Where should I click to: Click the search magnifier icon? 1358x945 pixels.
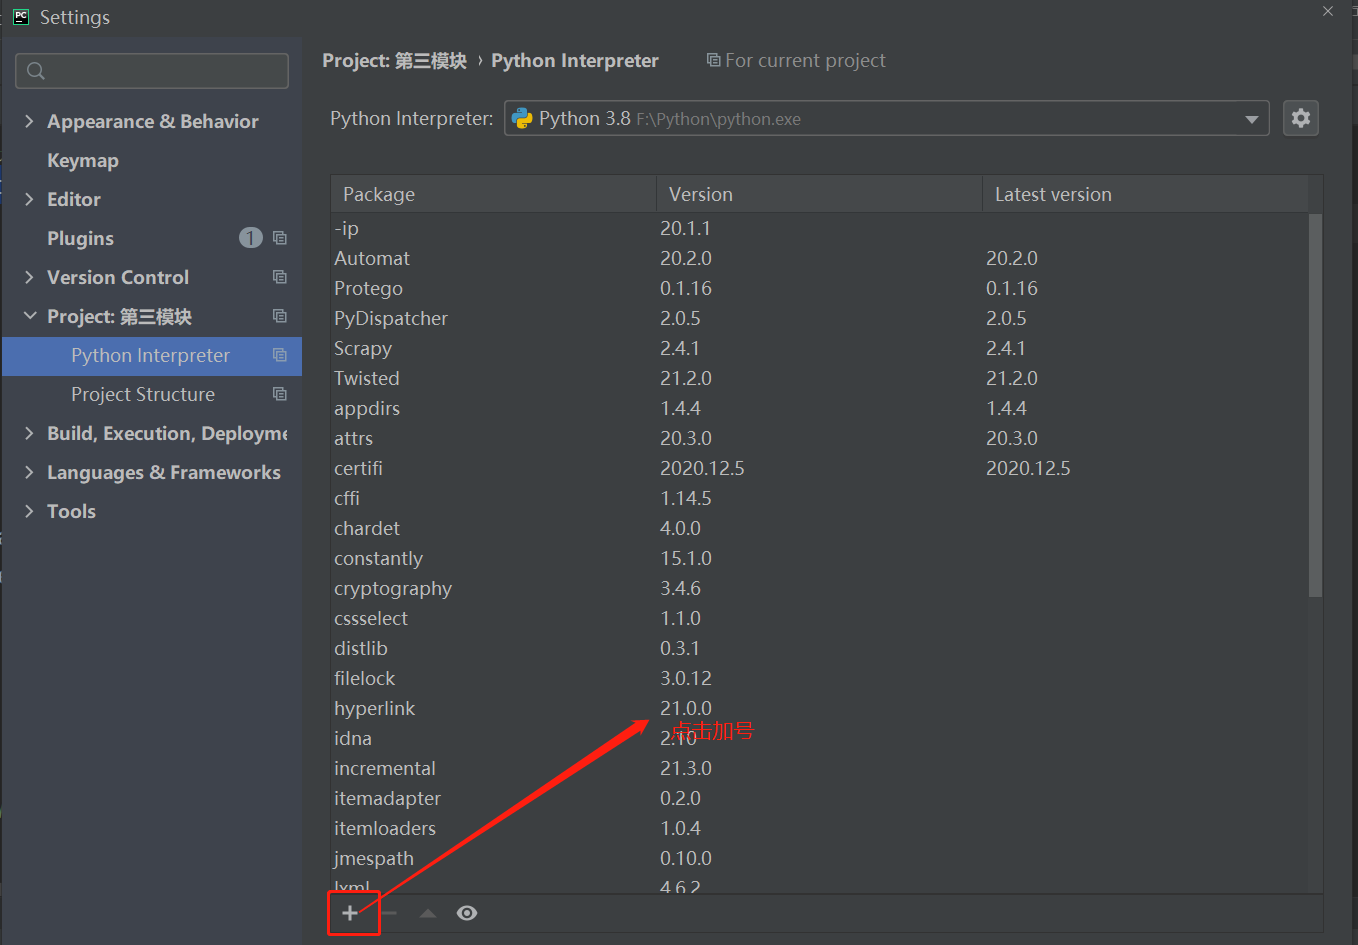pos(36,71)
